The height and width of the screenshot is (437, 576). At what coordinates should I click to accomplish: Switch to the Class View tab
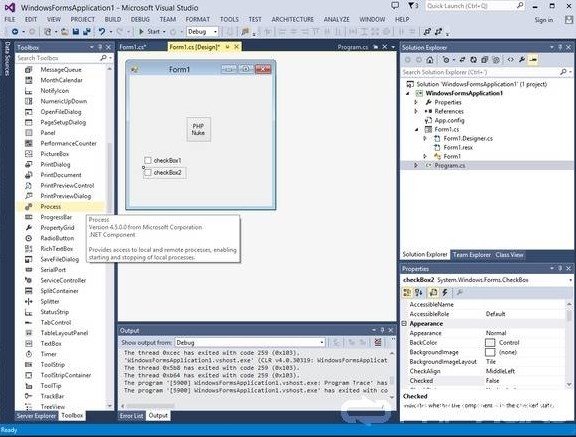click(509, 255)
